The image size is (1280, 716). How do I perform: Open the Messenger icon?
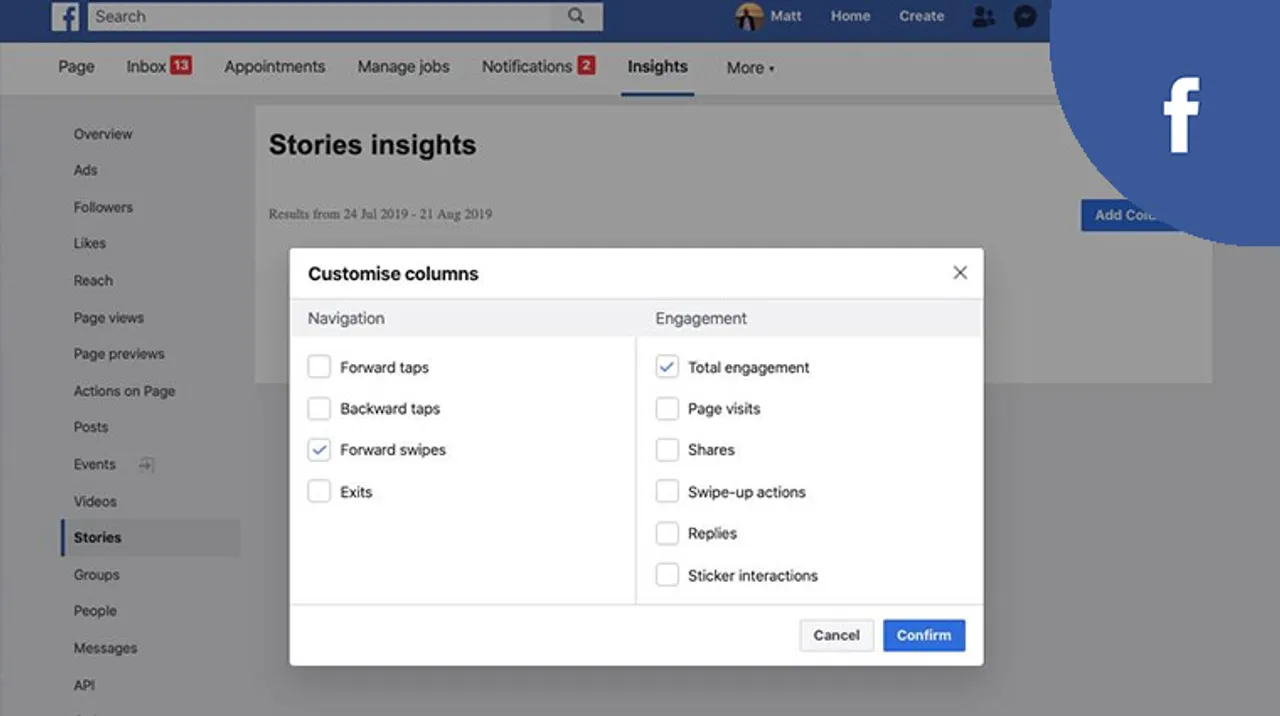click(x=1025, y=16)
